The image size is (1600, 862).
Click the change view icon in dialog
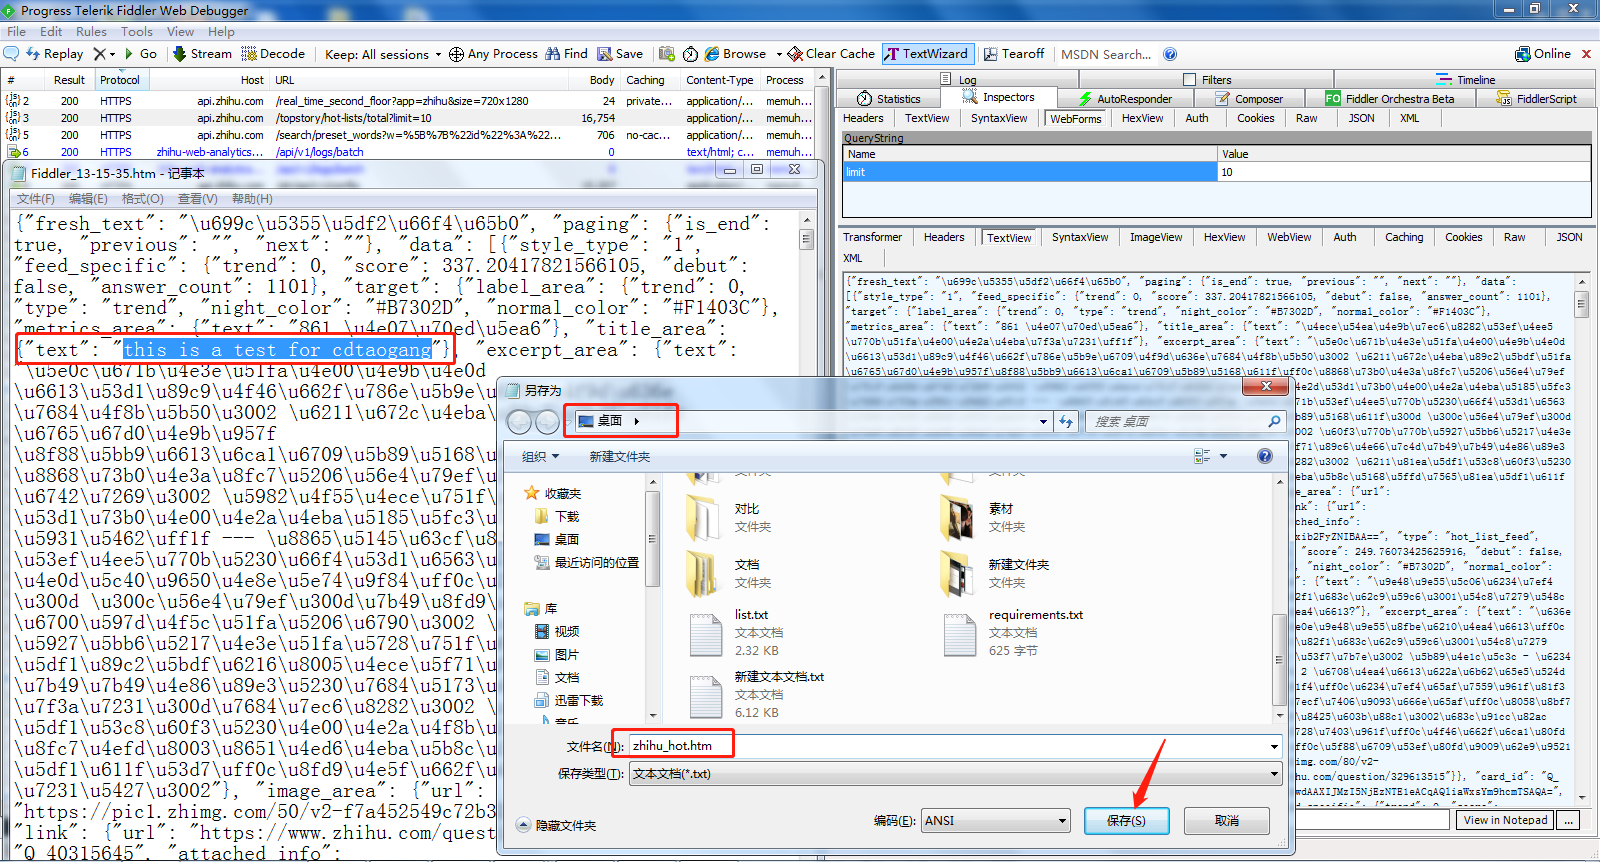tap(1202, 456)
